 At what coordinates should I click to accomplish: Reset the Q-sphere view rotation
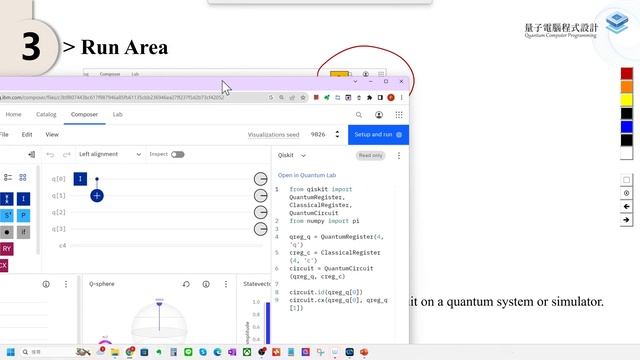coord(186,284)
